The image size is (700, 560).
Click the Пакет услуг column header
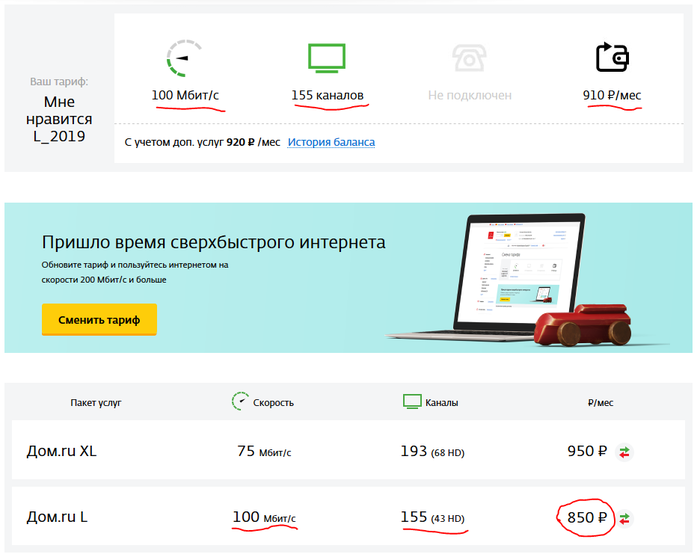96,402
